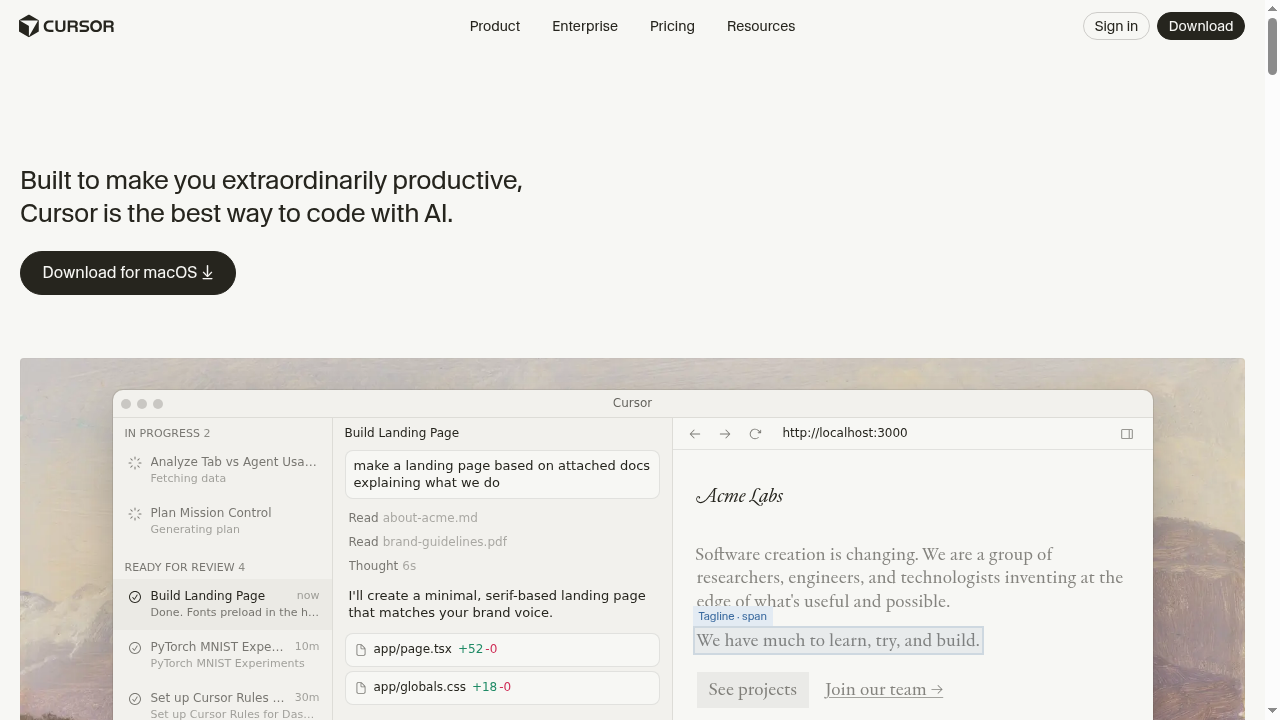The width and height of the screenshot is (1280, 720).
Task: Click the back arrow in the preview browser
Action: click(x=694, y=433)
